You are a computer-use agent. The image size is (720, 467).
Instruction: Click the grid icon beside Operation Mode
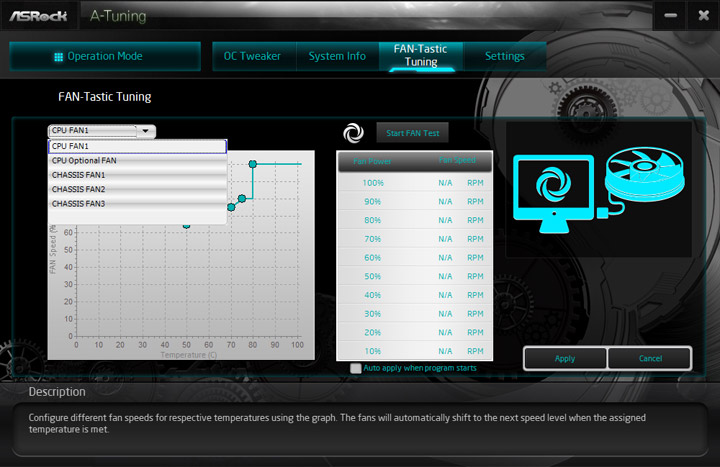point(58,57)
